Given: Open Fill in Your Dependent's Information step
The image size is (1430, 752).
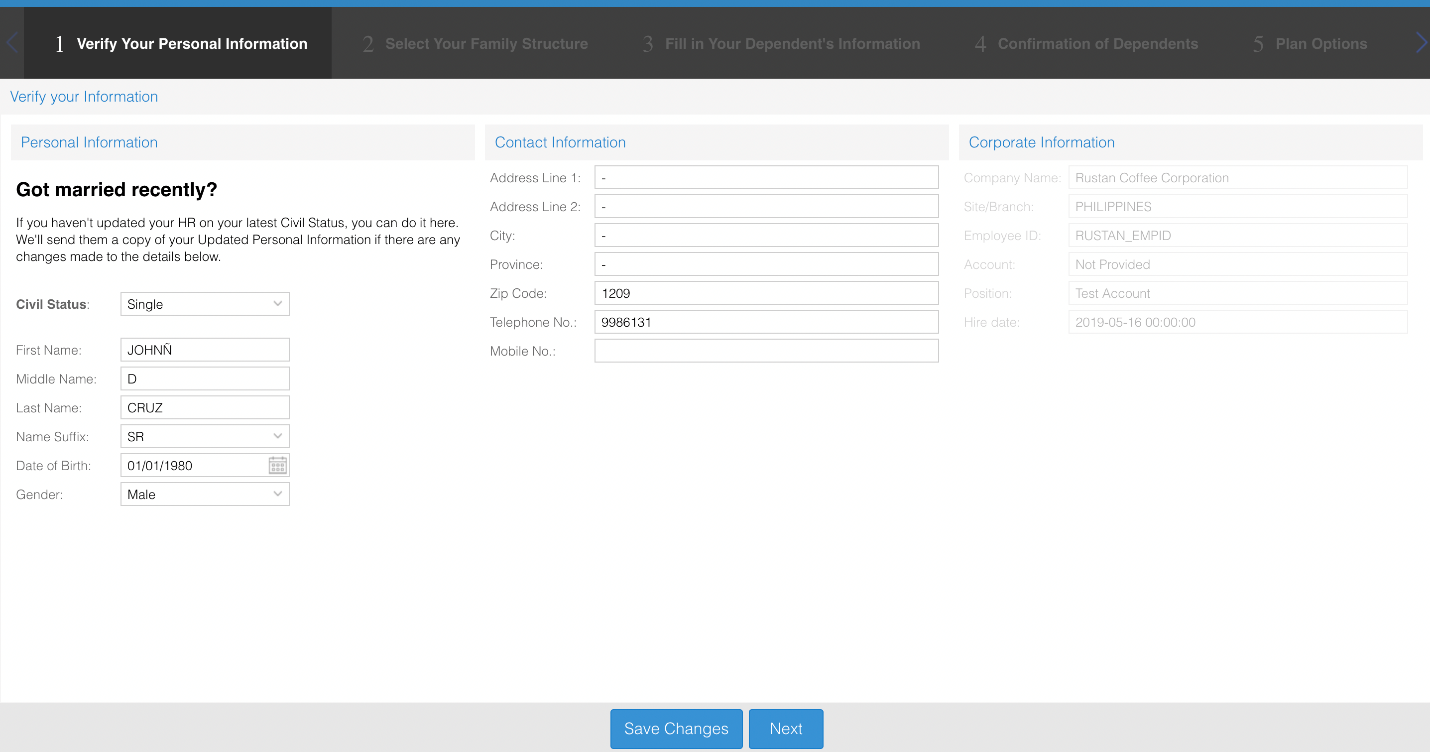Looking at the screenshot, I should coord(781,44).
